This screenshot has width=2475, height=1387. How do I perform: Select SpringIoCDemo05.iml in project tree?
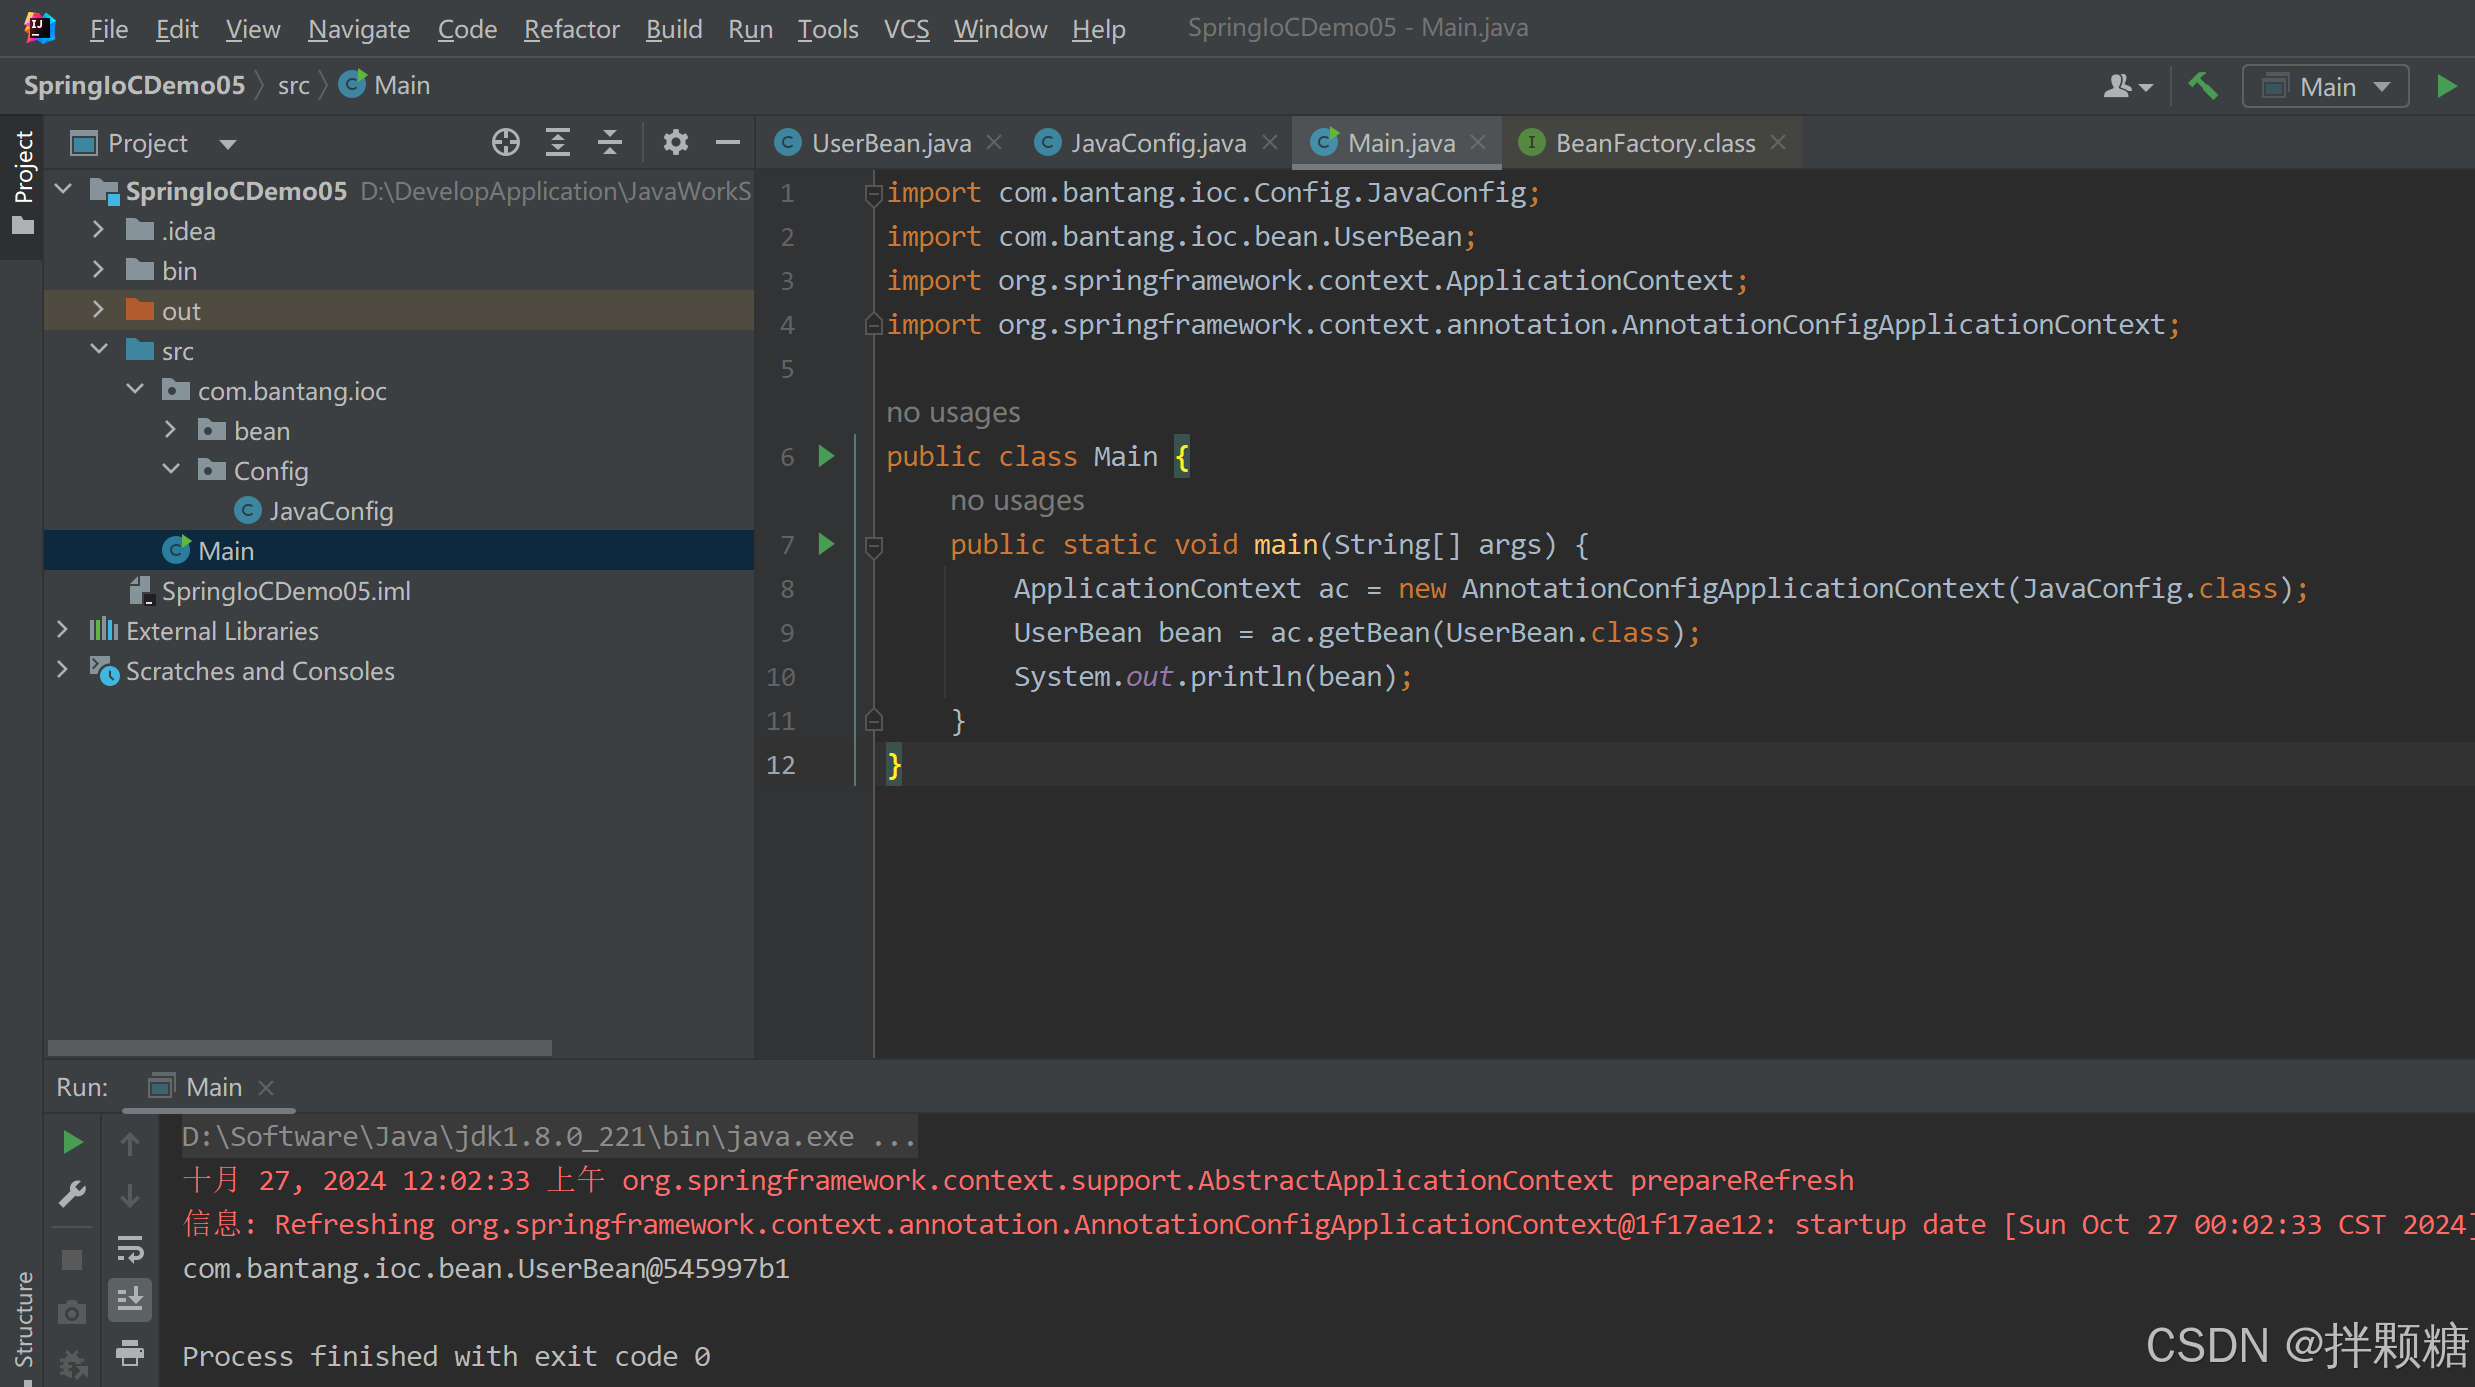[x=285, y=591]
